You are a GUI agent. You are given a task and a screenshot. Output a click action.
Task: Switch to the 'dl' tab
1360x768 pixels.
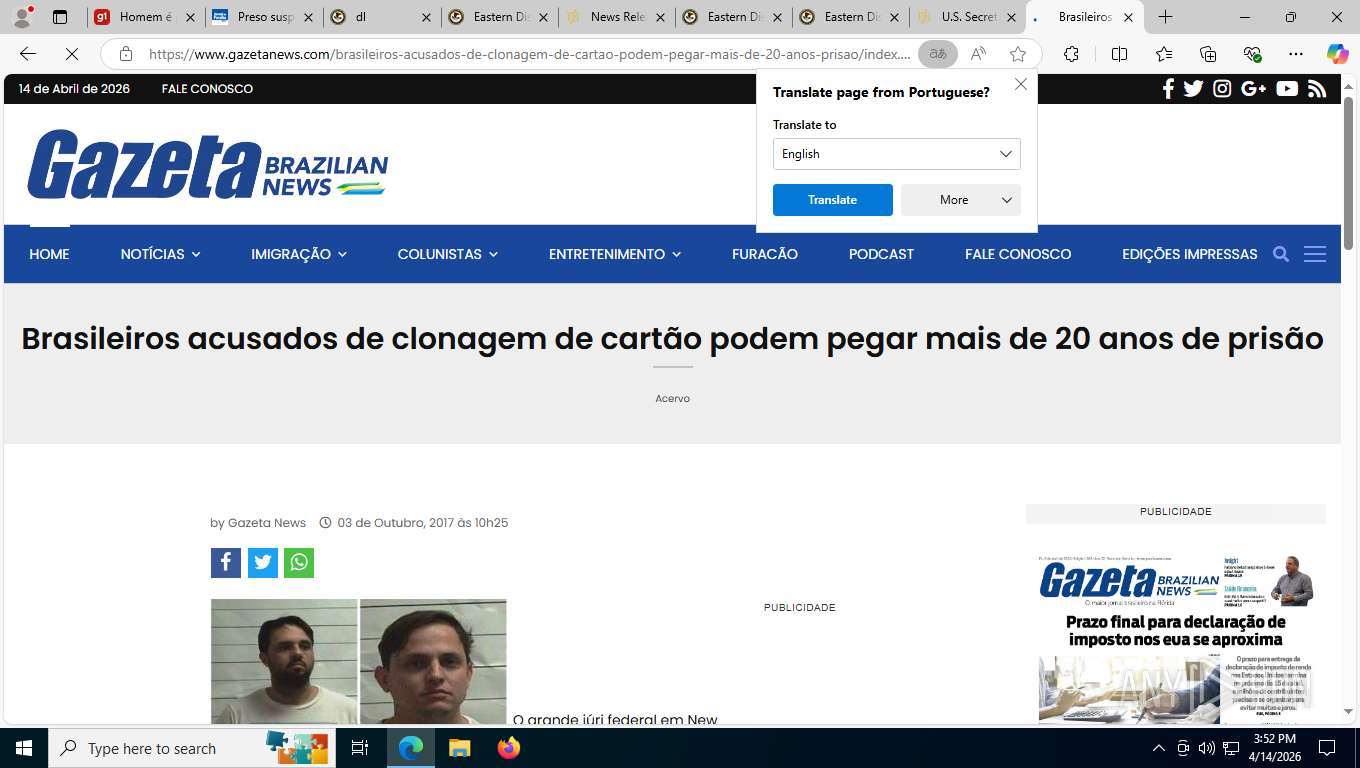(381, 17)
